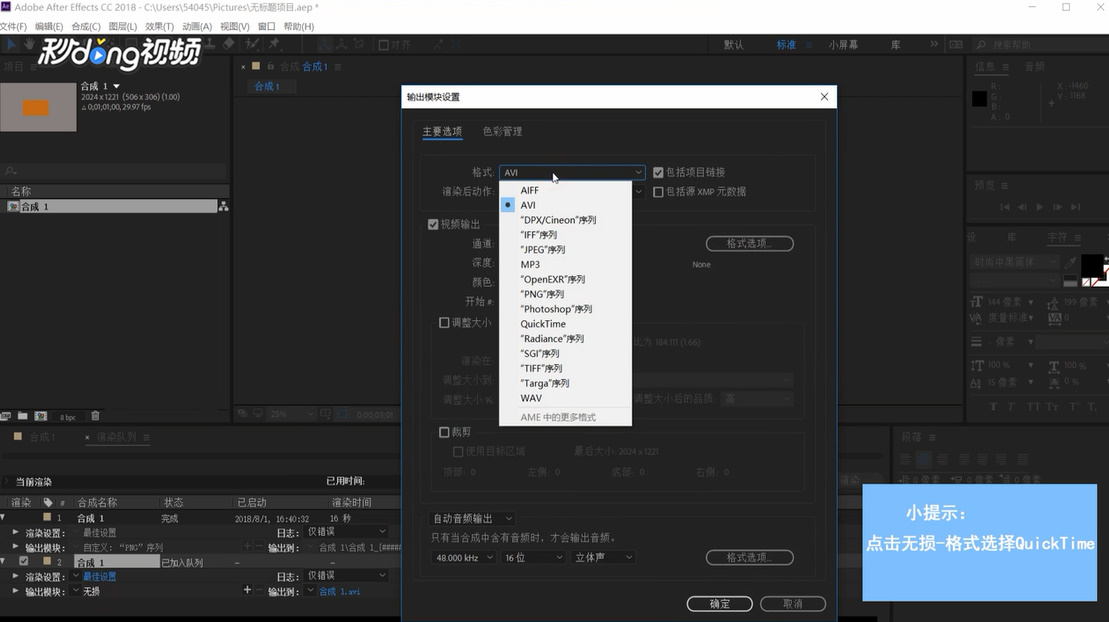
Task: Click the black color swatch in info panel
Action: click(x=980, y=99)
